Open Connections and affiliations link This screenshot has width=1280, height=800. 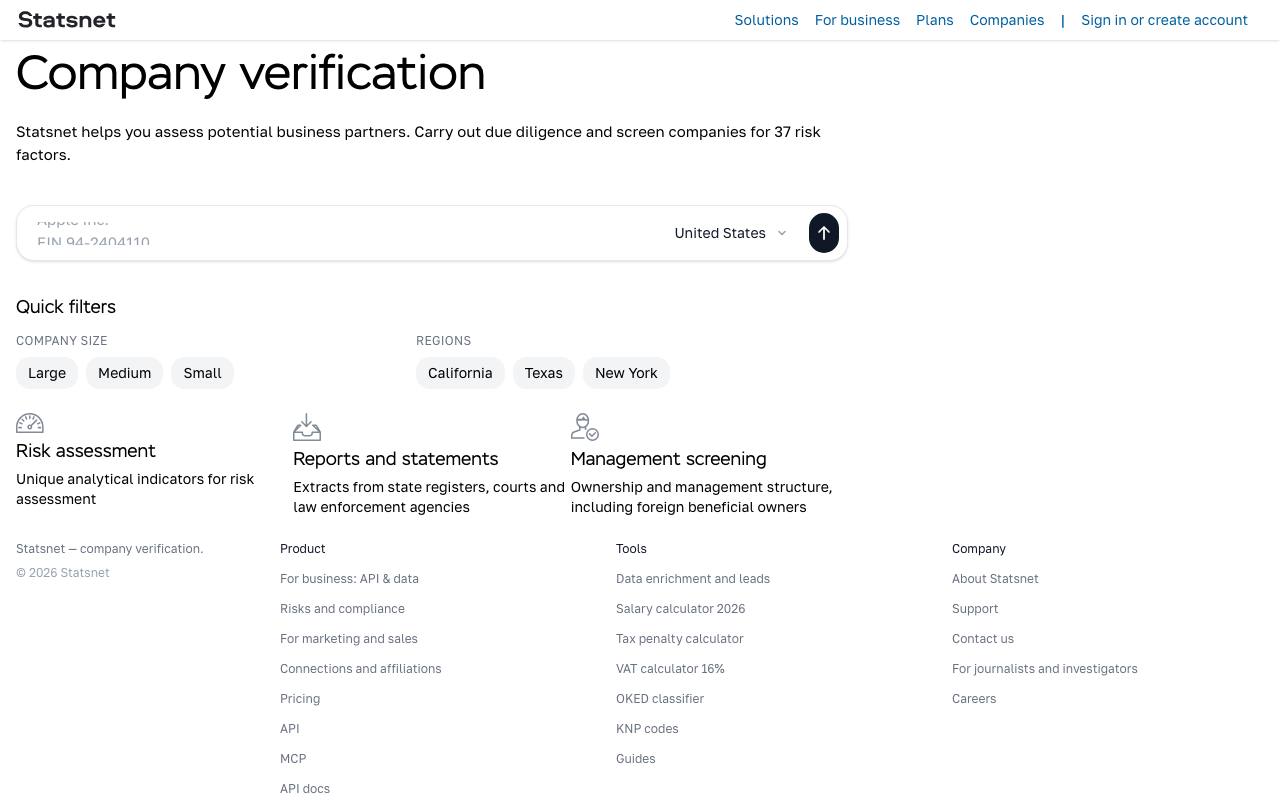[x=360, y=669]
